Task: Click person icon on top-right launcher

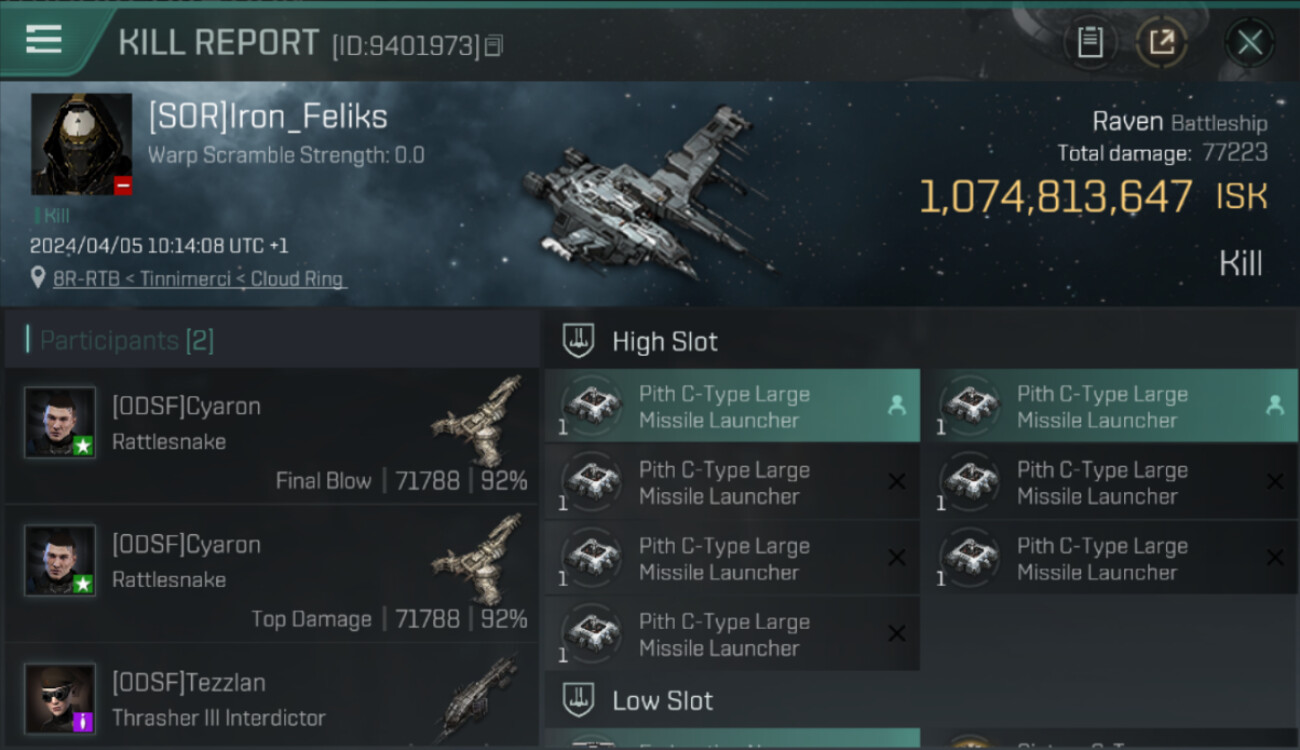Action: (1274, 405)
